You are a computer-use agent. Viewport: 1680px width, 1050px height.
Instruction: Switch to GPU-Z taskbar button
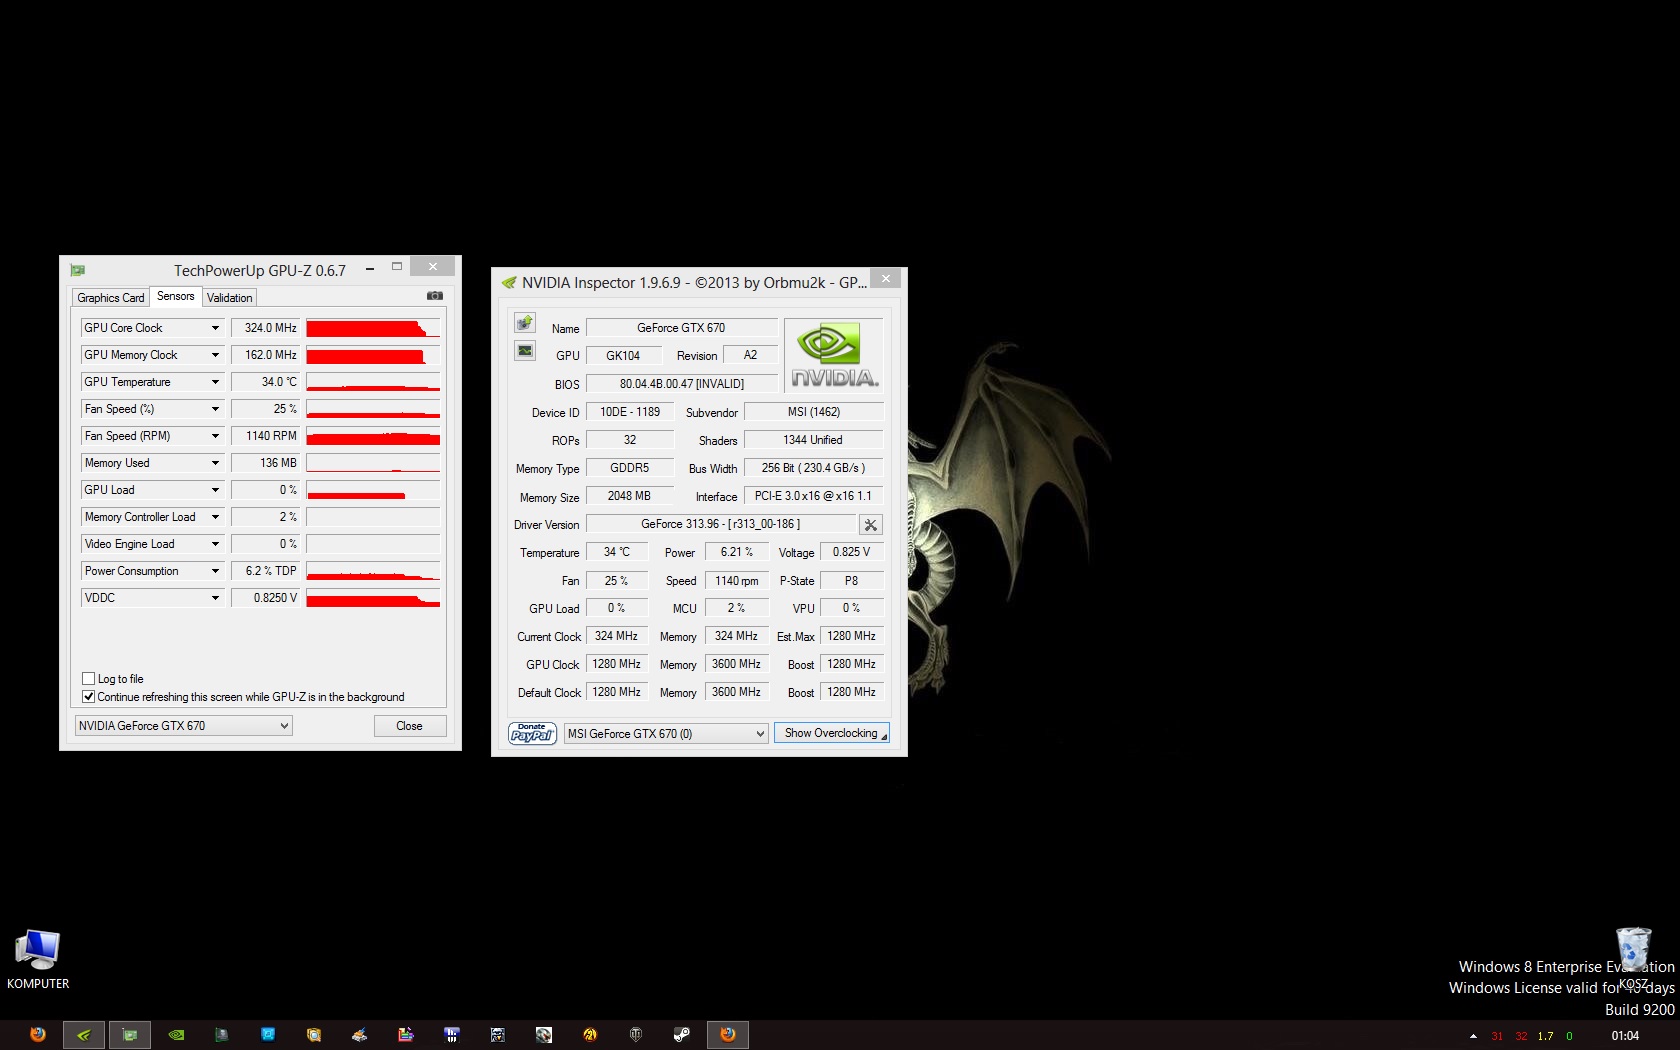[x=130, y=1035]
